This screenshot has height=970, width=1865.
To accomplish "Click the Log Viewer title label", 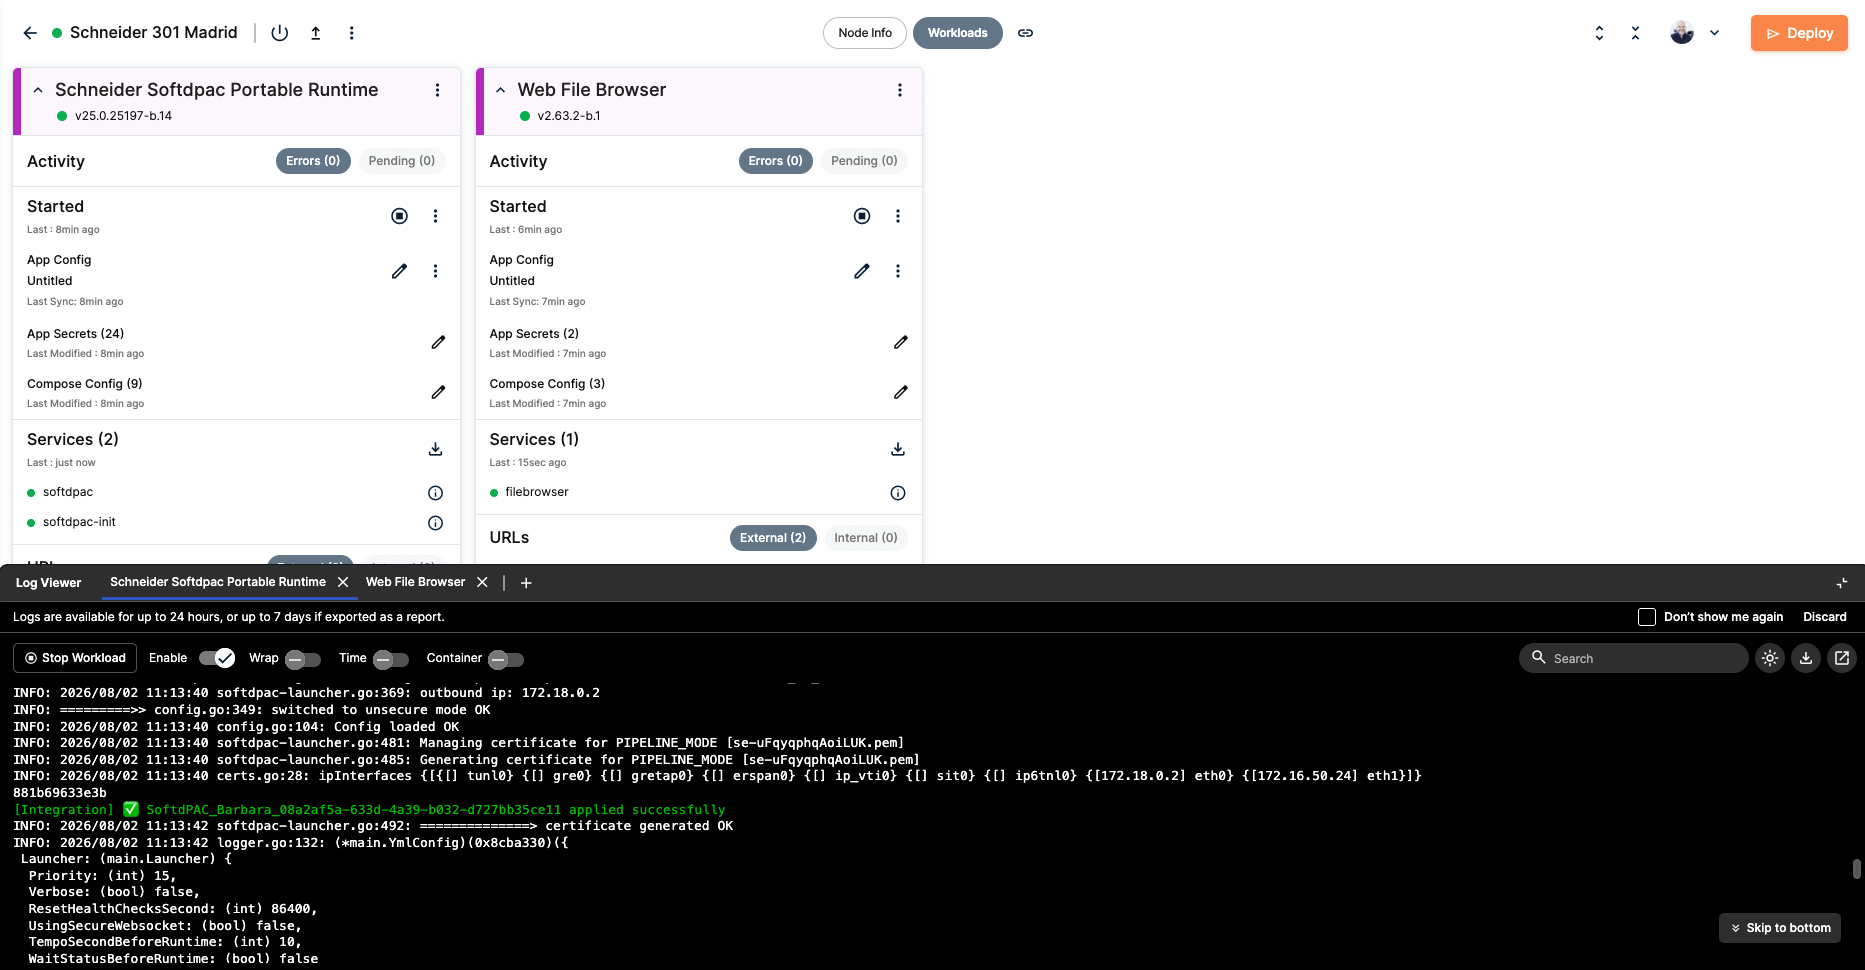I will coord(48,583).
